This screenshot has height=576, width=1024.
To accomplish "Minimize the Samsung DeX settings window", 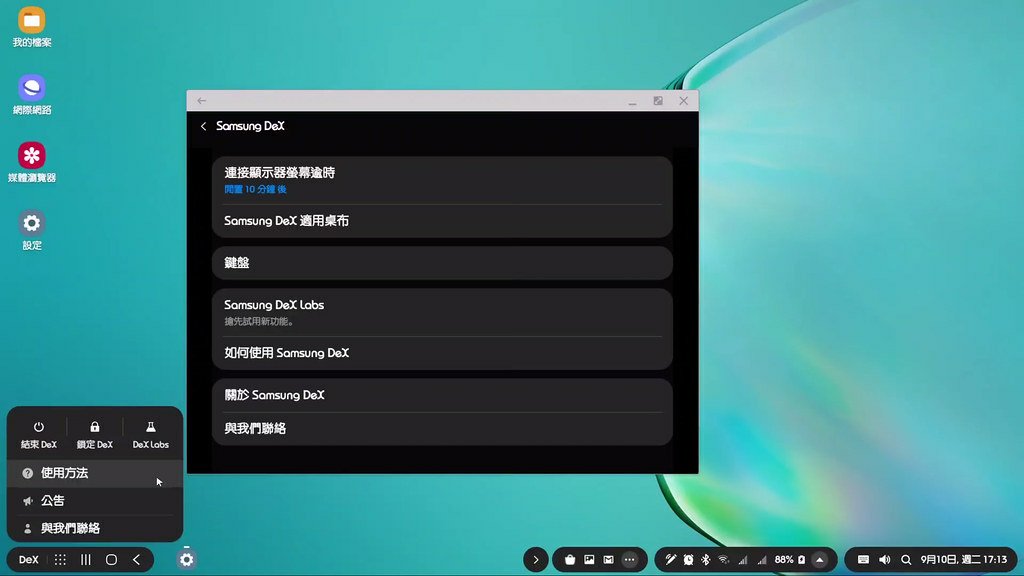I will (632, 101).
